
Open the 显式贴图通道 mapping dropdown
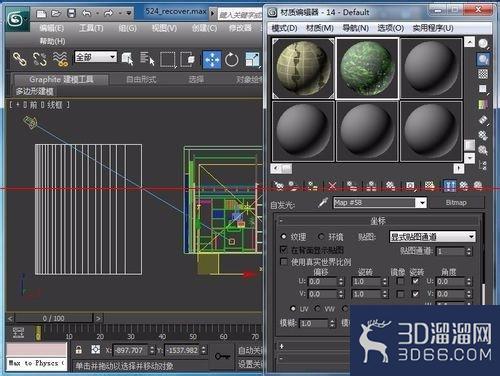(x=432, y=237)
